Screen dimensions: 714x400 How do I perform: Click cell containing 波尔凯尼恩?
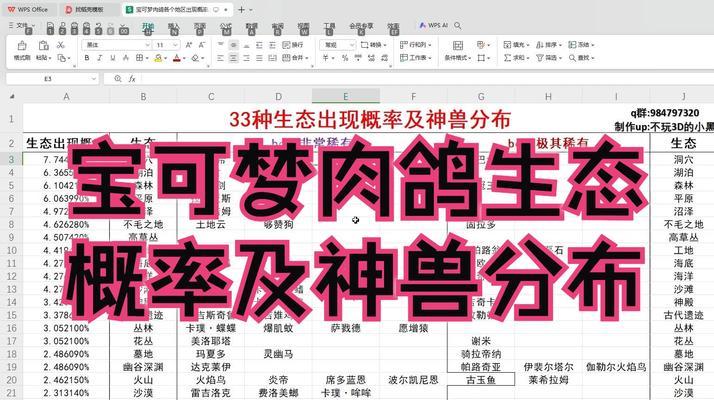coord(413,379)
